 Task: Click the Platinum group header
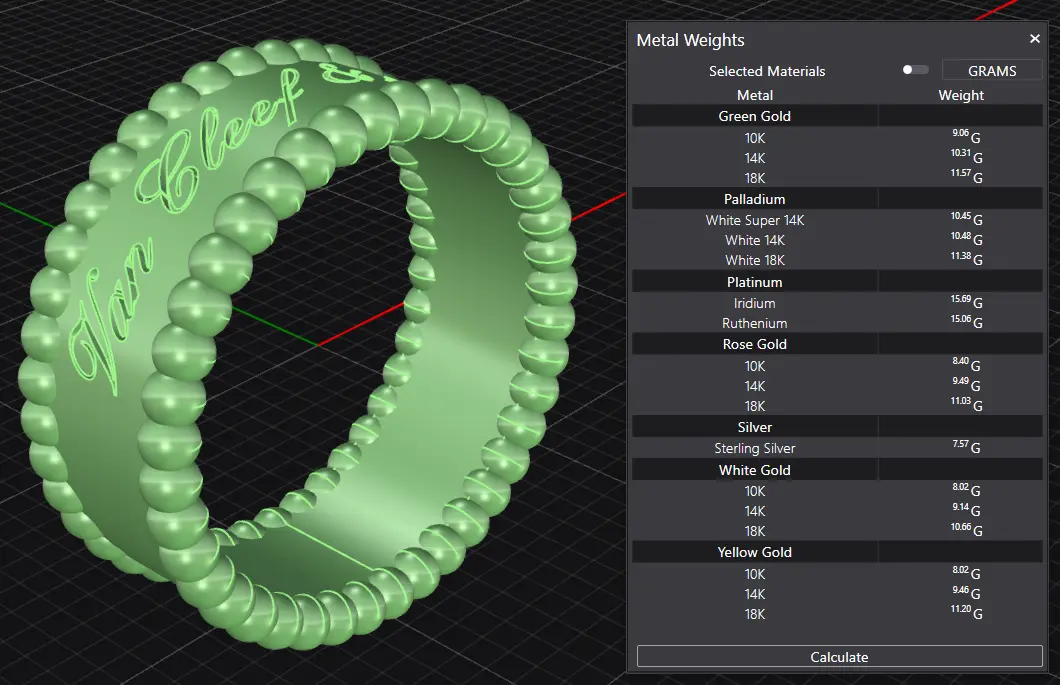click(754, 282)
